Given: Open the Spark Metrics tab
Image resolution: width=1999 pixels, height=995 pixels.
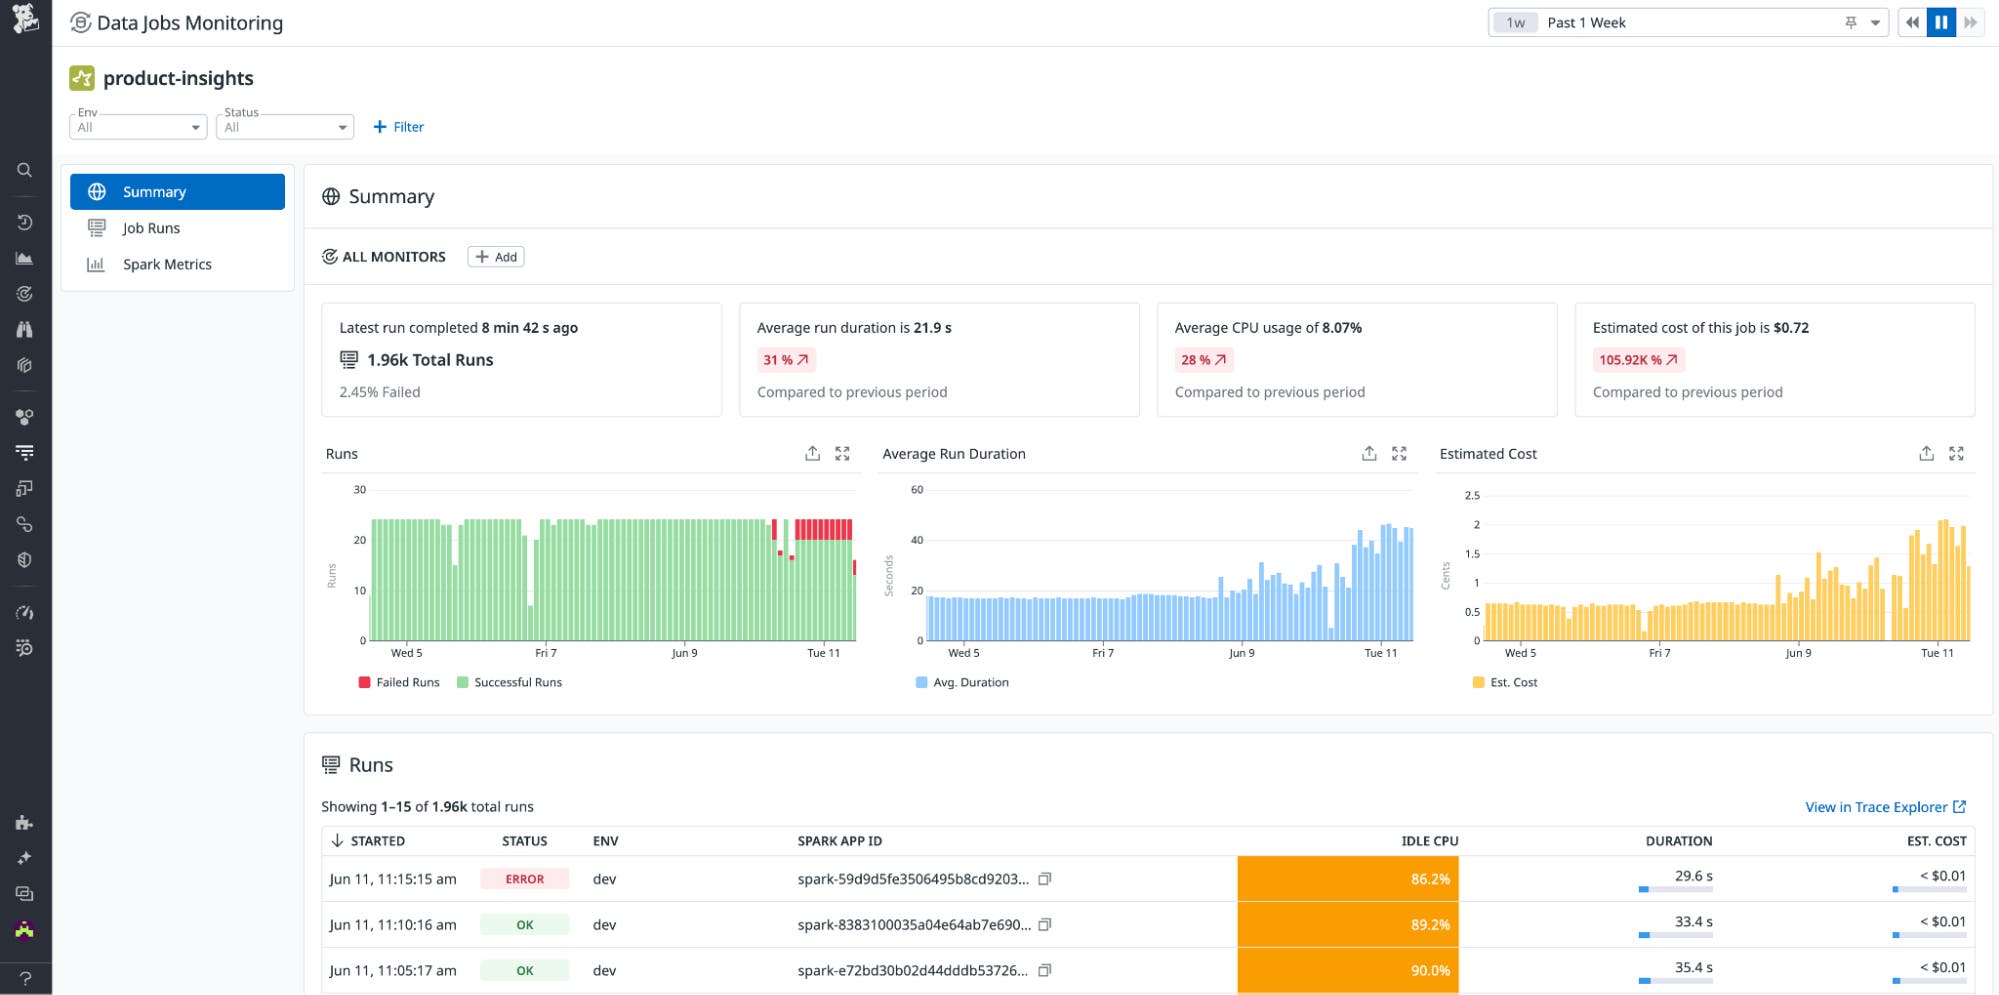Looking at the screenshot, I should pyautogui.click(x=167, y=264).
